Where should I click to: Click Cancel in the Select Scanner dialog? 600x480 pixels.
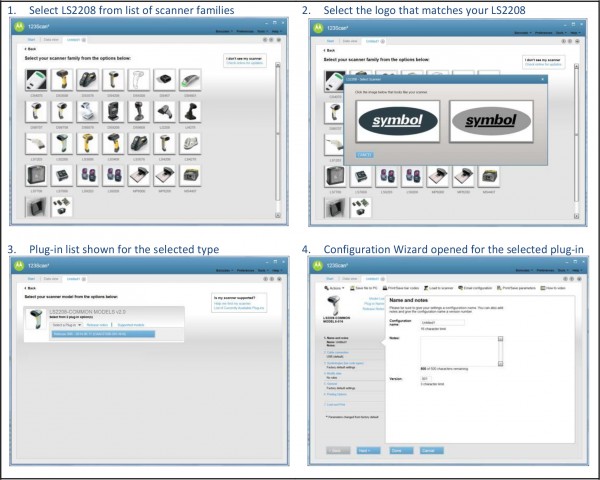[x=365, y=155]
